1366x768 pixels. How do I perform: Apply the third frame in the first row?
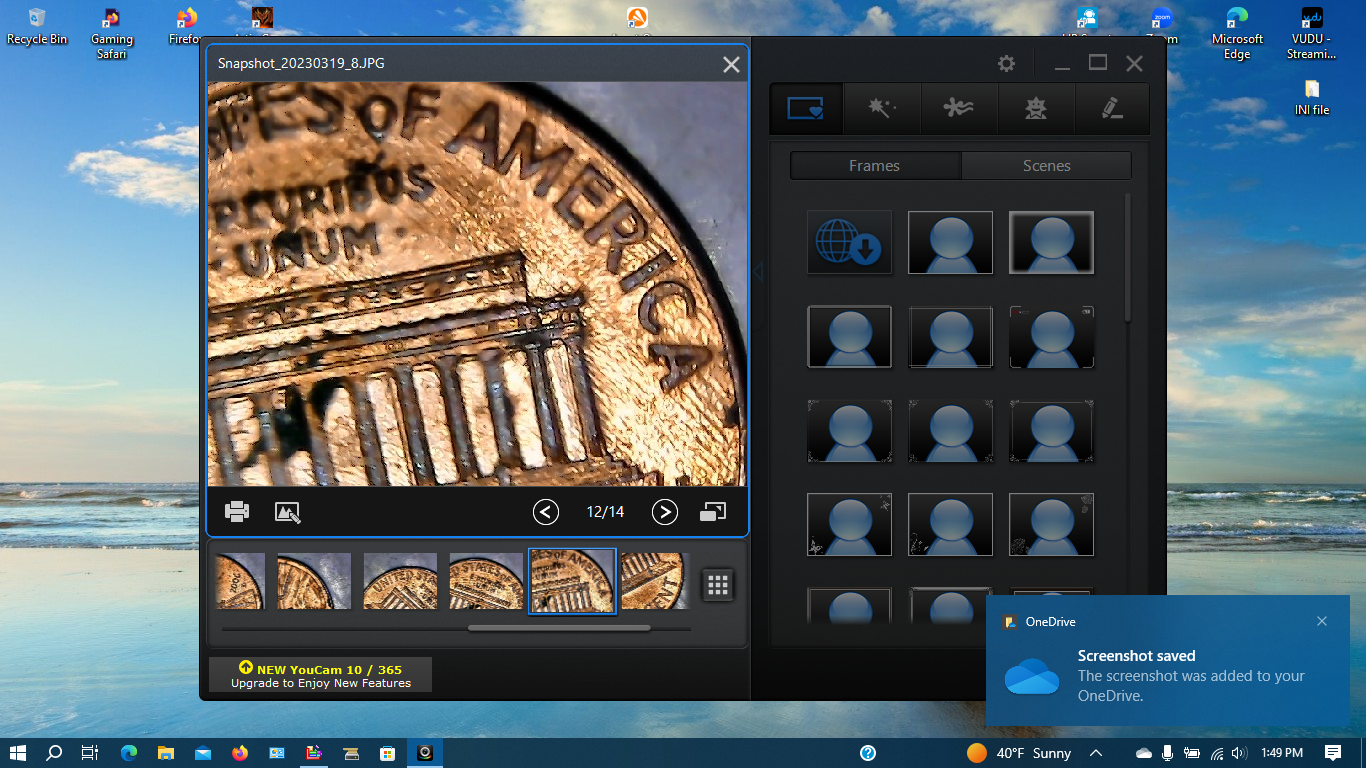point(1051,242)
